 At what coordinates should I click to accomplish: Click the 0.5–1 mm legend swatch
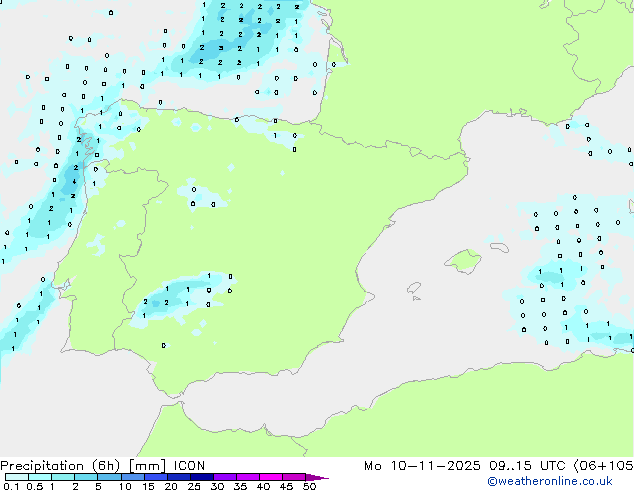tap(40, 477)
